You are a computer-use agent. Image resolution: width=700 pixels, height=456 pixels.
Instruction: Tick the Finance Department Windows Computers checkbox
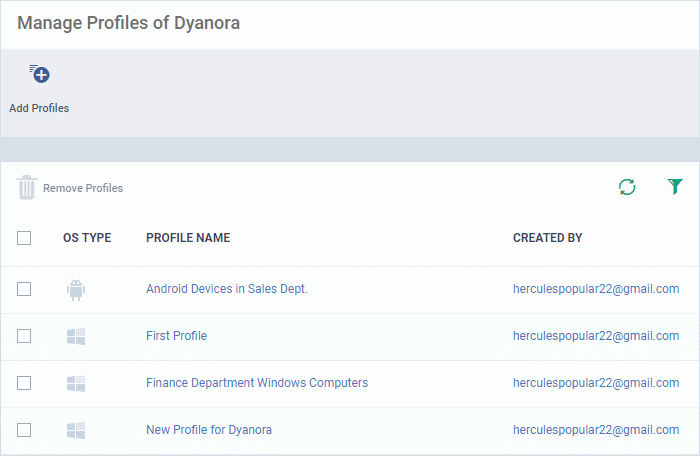[x=24, y=383]
